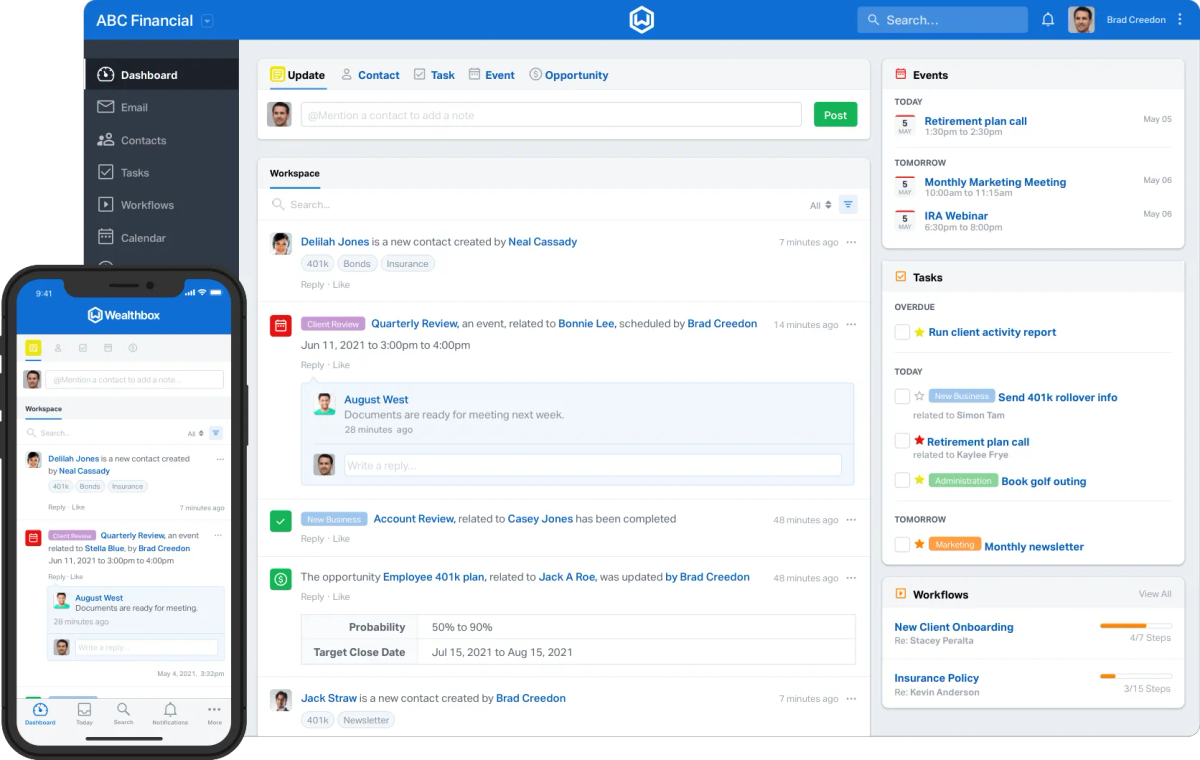Open the Quarterly Review event link
The width and height of the screenshot is (1200, 760).
[x=414, y=324]
